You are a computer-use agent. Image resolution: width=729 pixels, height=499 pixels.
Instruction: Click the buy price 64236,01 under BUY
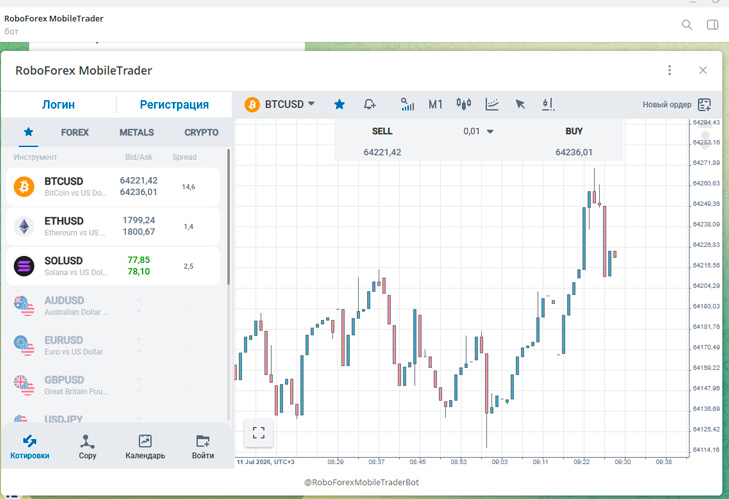click(x=574, y=153)
